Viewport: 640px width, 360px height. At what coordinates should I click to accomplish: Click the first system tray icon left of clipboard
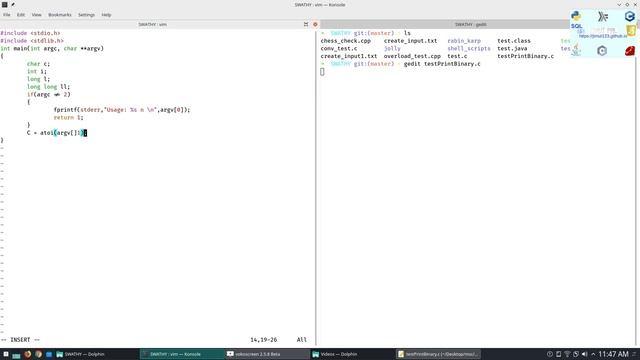point(550,354)
